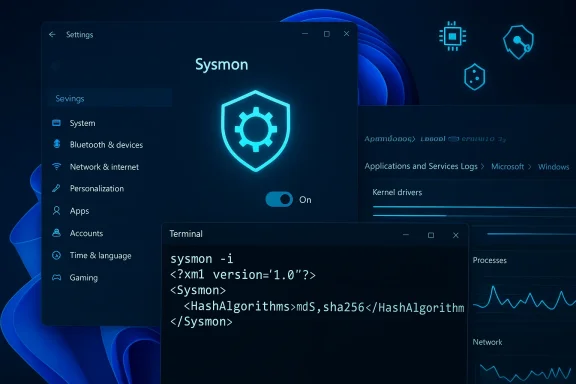Click the Network label in monitor panel
Screen dimensions: 576x384
click(x=487, y=342)
